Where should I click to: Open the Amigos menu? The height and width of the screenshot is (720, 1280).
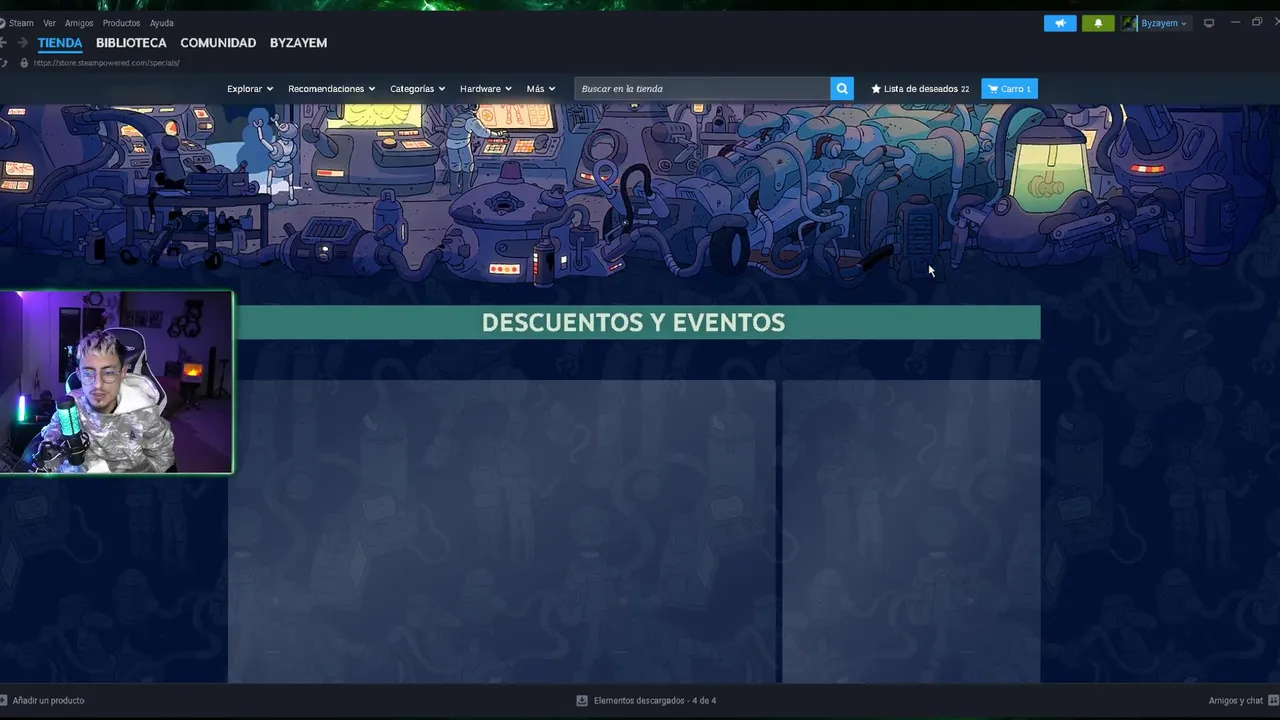tap(79, 23)
